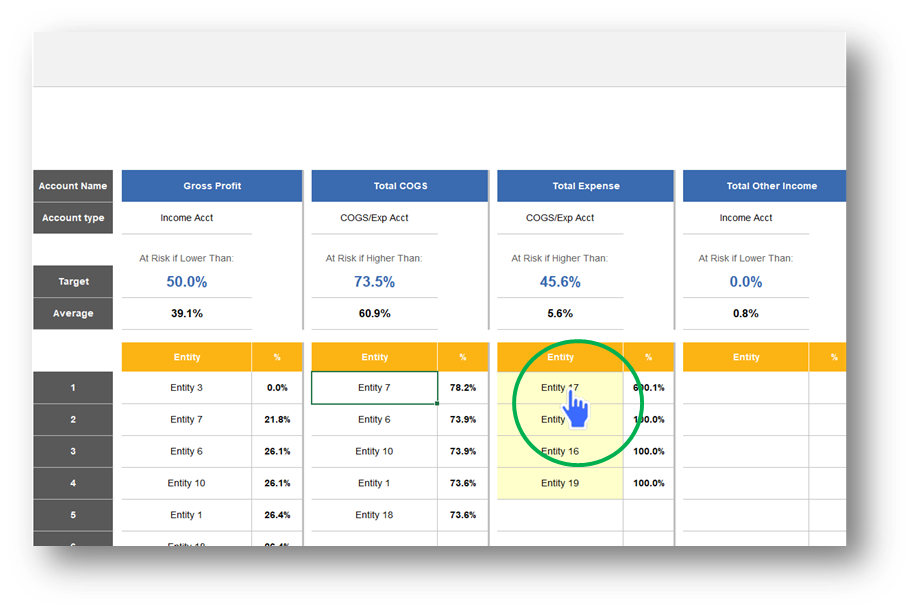Click the Total Expense target value 45.6%
The height and width of the screenshot is (611, 916).
point(560,282)
